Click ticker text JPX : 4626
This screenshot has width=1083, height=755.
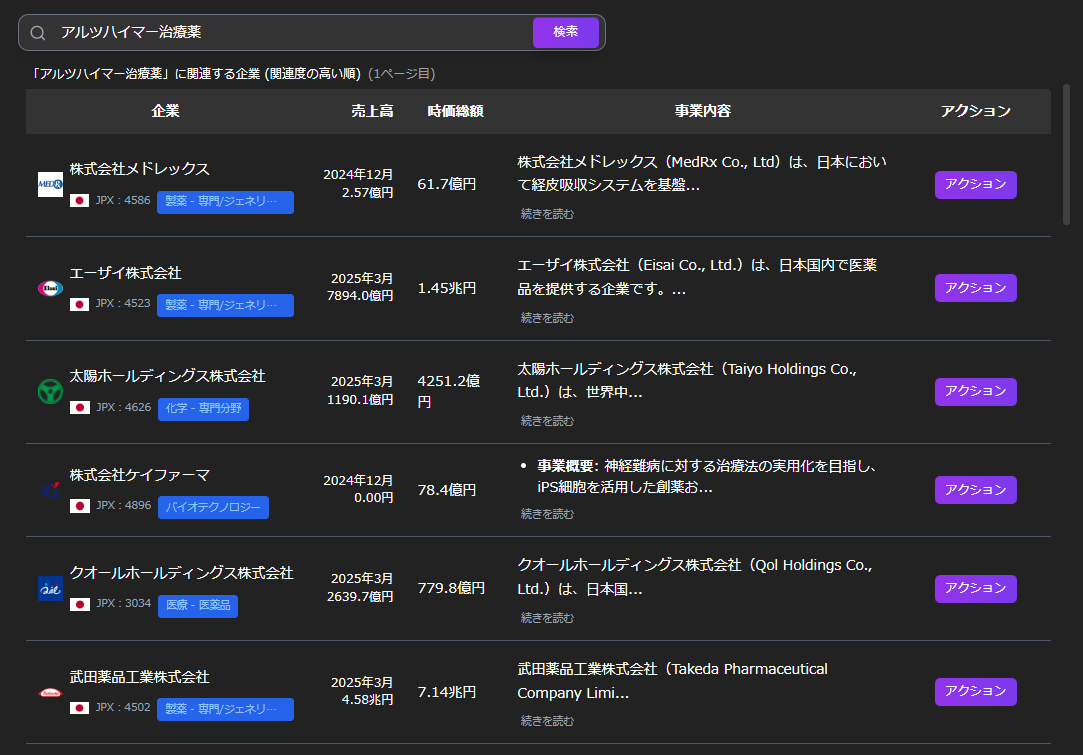(x=124, y=408)
